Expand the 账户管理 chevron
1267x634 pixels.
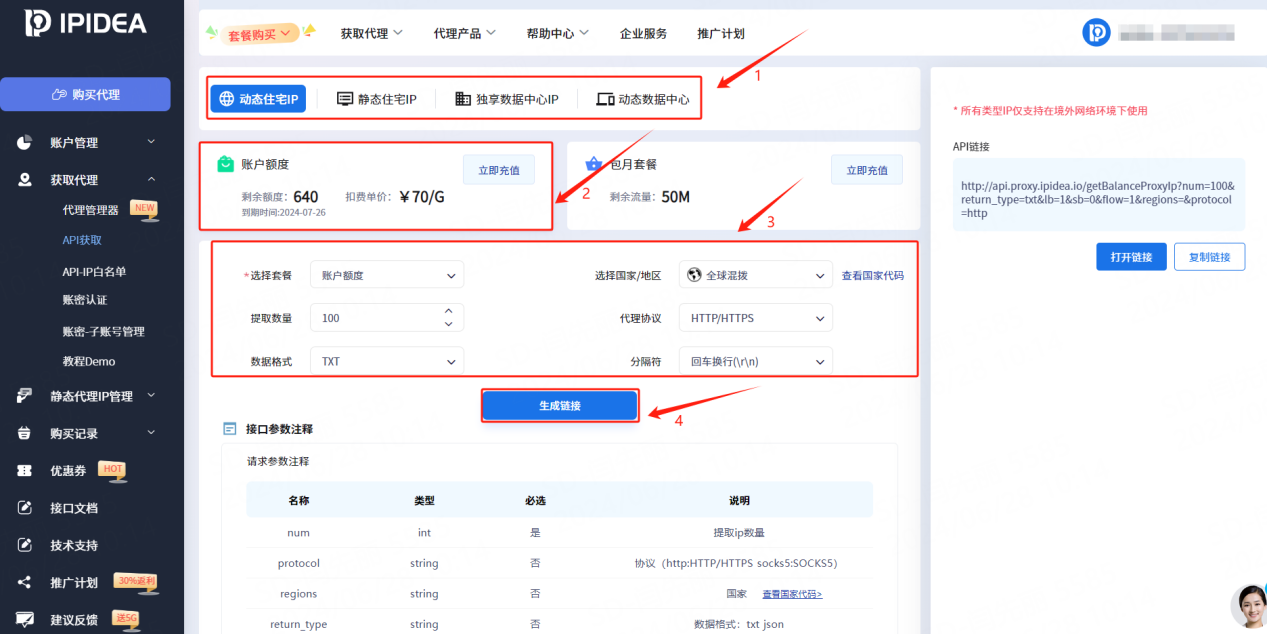[x=152, y=142]
